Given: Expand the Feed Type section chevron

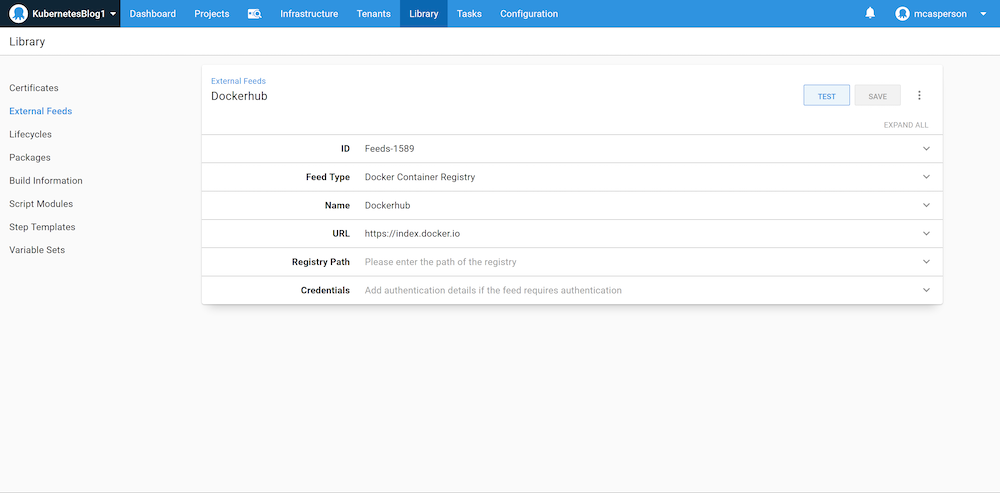Looking at the screenshot, I should coord(926,177).
